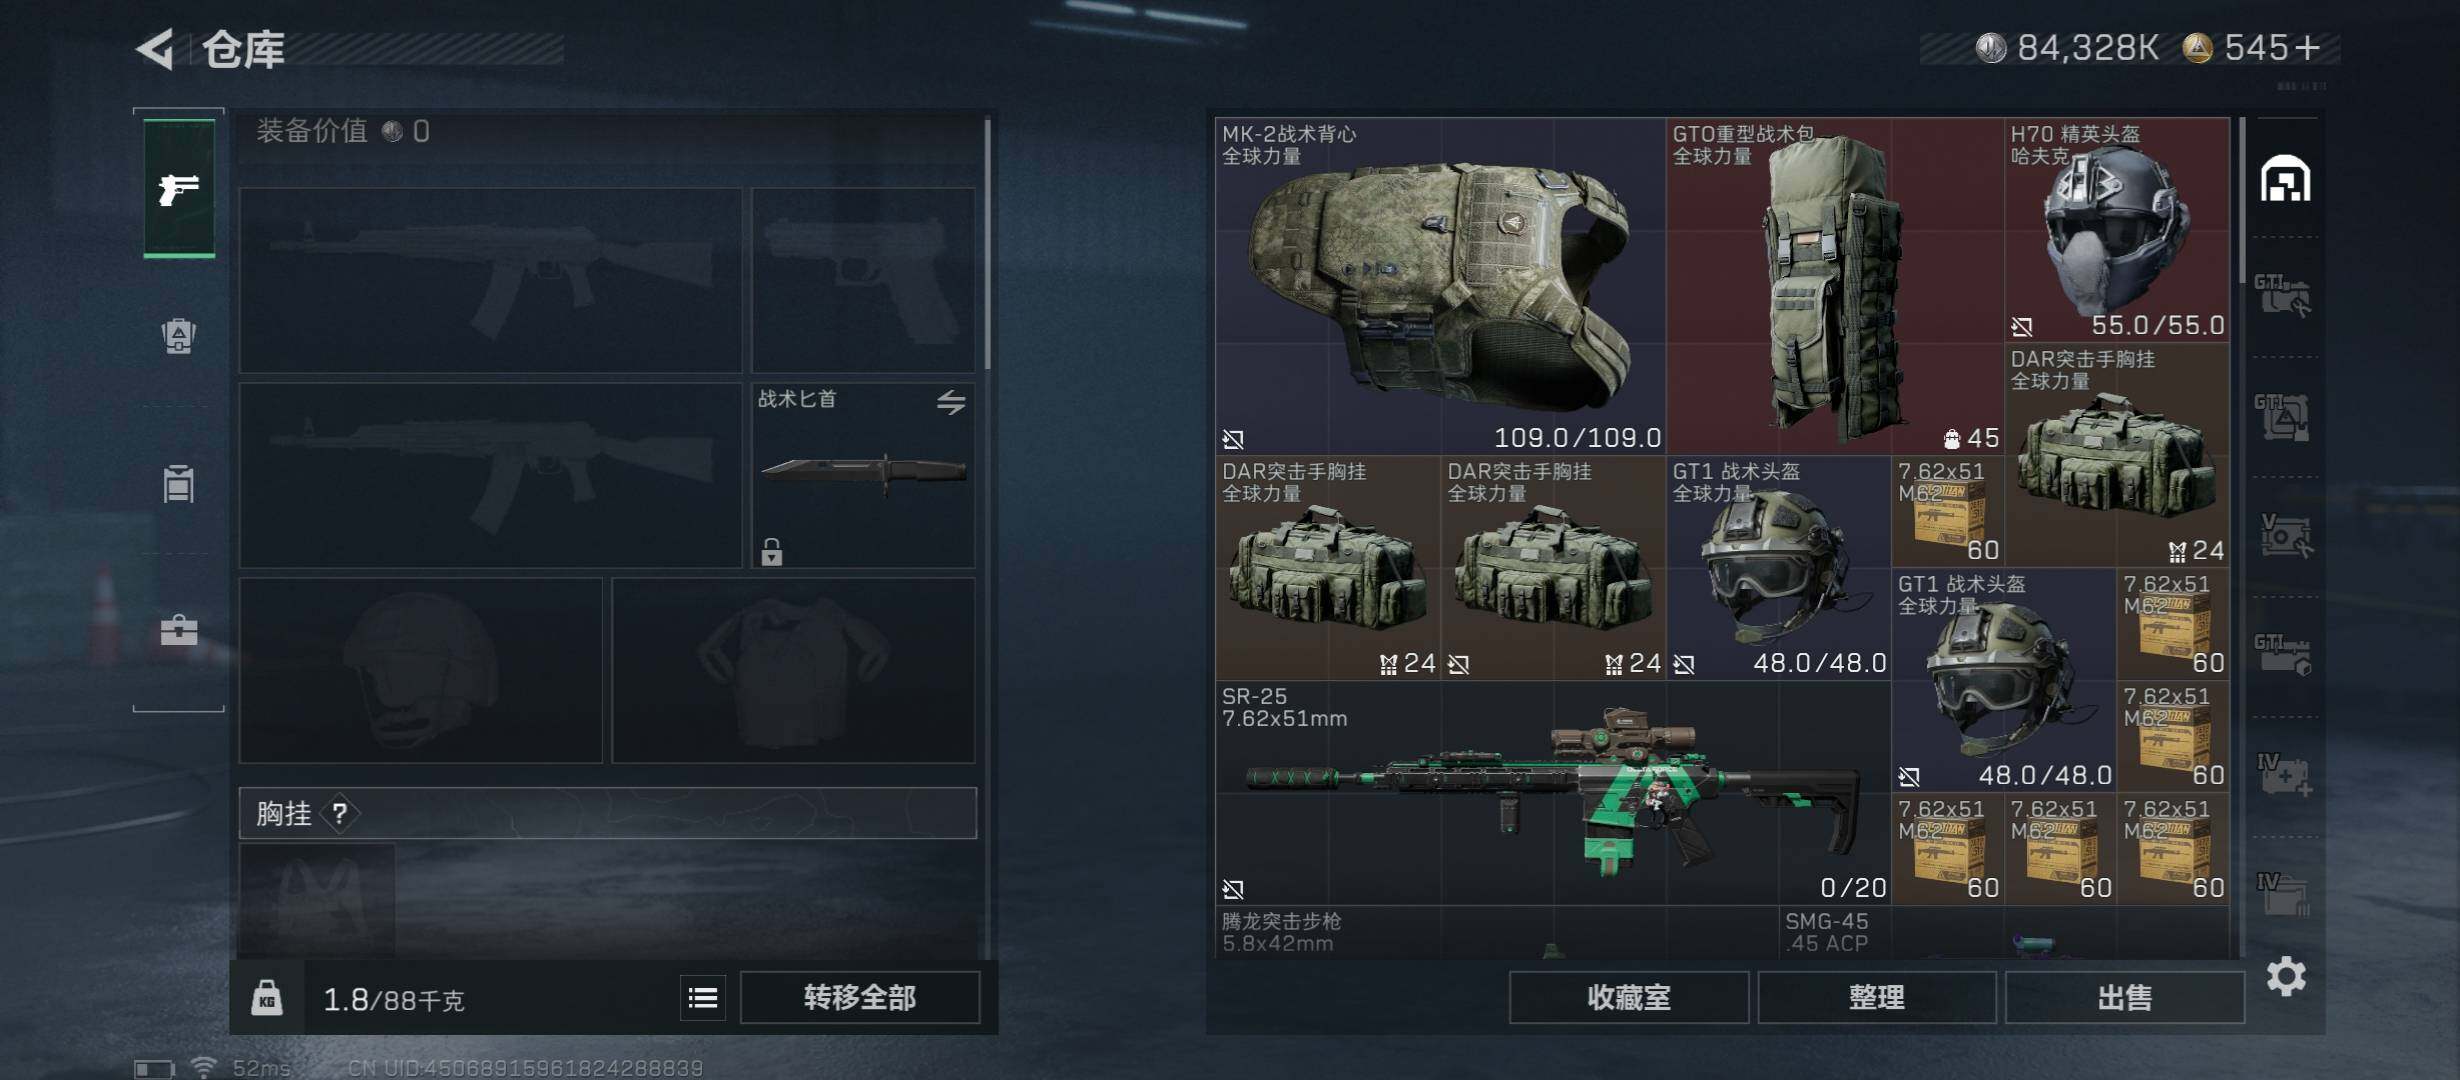Select the weapons pistol tab in left sidebar
2460x1080 pixels.
pyautogui.click(x=179, y=188)
